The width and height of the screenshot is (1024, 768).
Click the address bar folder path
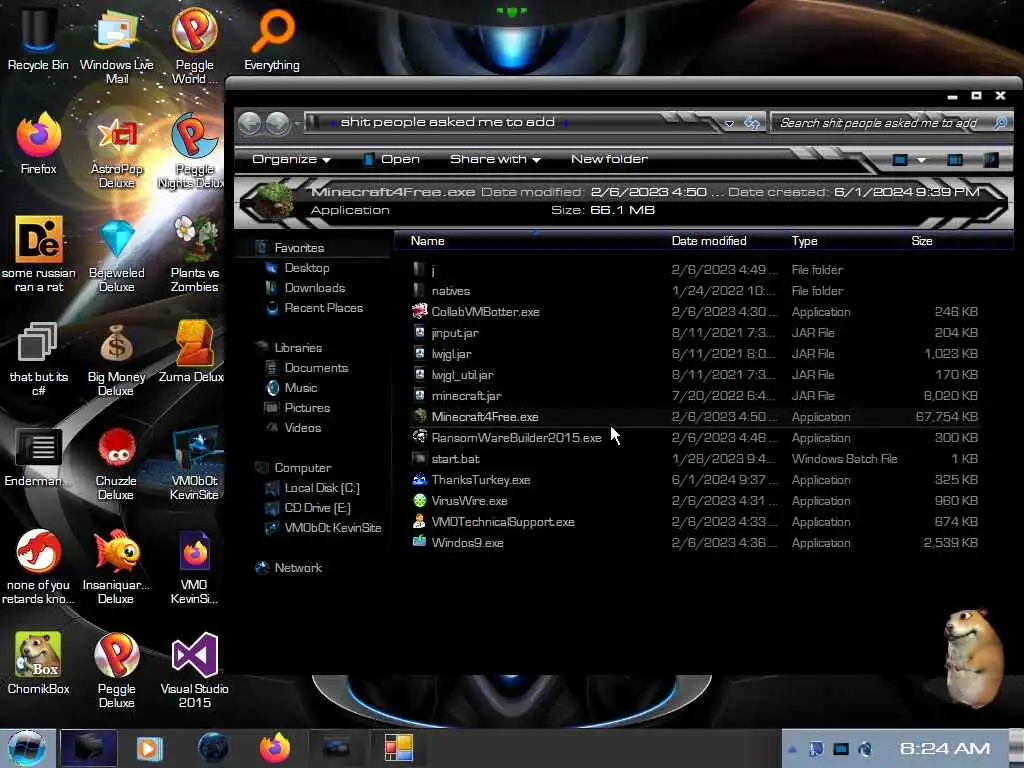point(447,122)
